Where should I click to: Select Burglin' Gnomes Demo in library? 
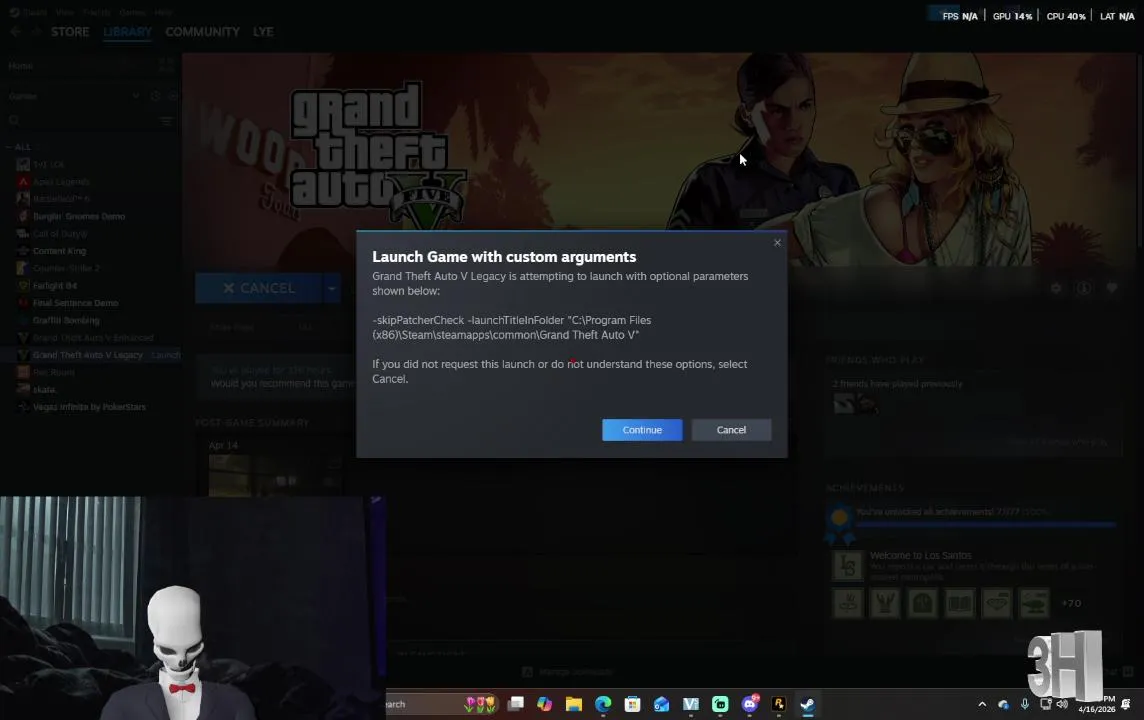click(79, 217)
